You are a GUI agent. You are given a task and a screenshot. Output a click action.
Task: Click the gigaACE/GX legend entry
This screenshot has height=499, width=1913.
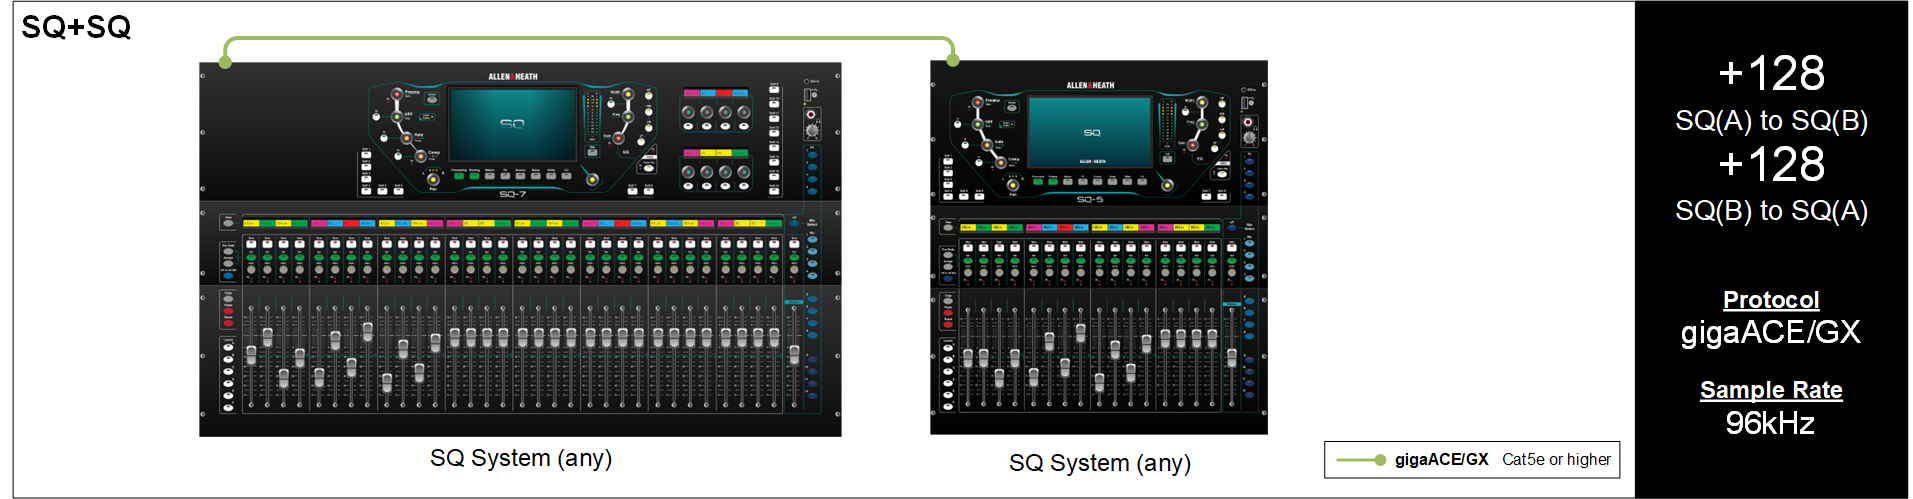tap(1441, 460)
